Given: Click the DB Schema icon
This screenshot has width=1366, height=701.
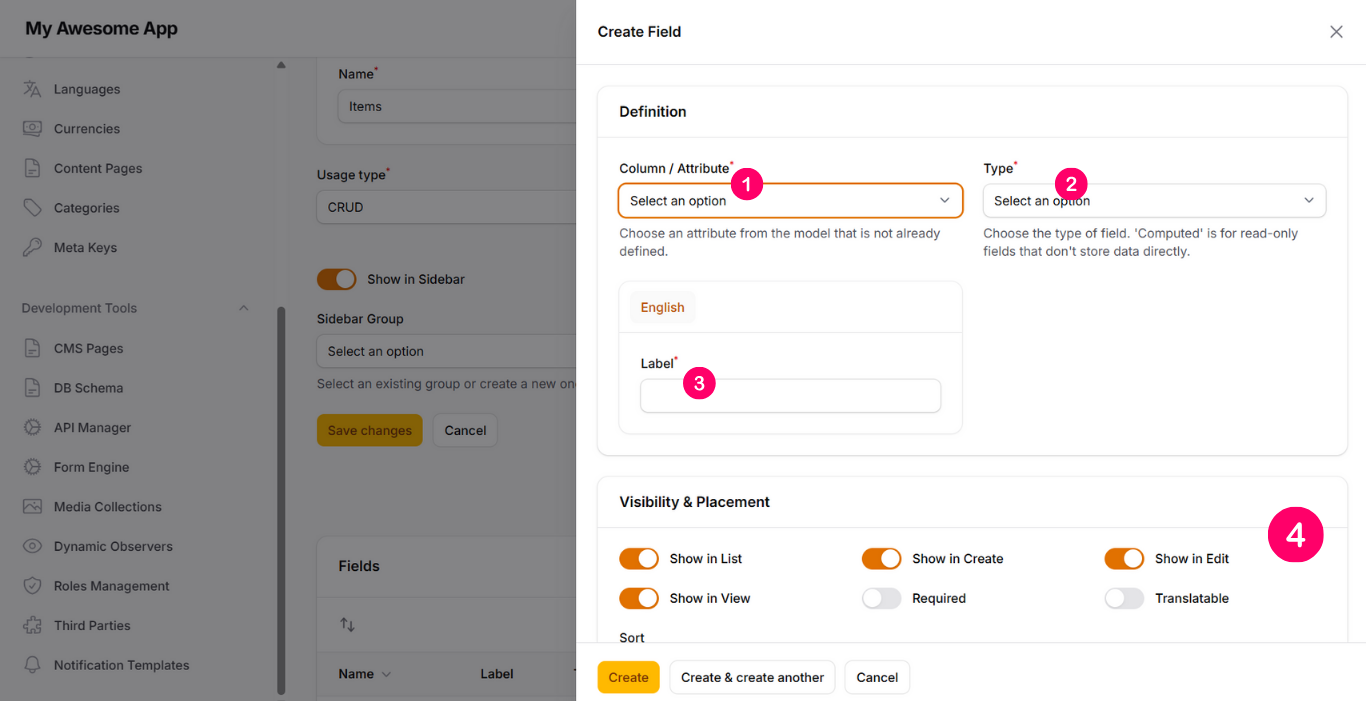Looking at the screenshot, I should 32,388.
